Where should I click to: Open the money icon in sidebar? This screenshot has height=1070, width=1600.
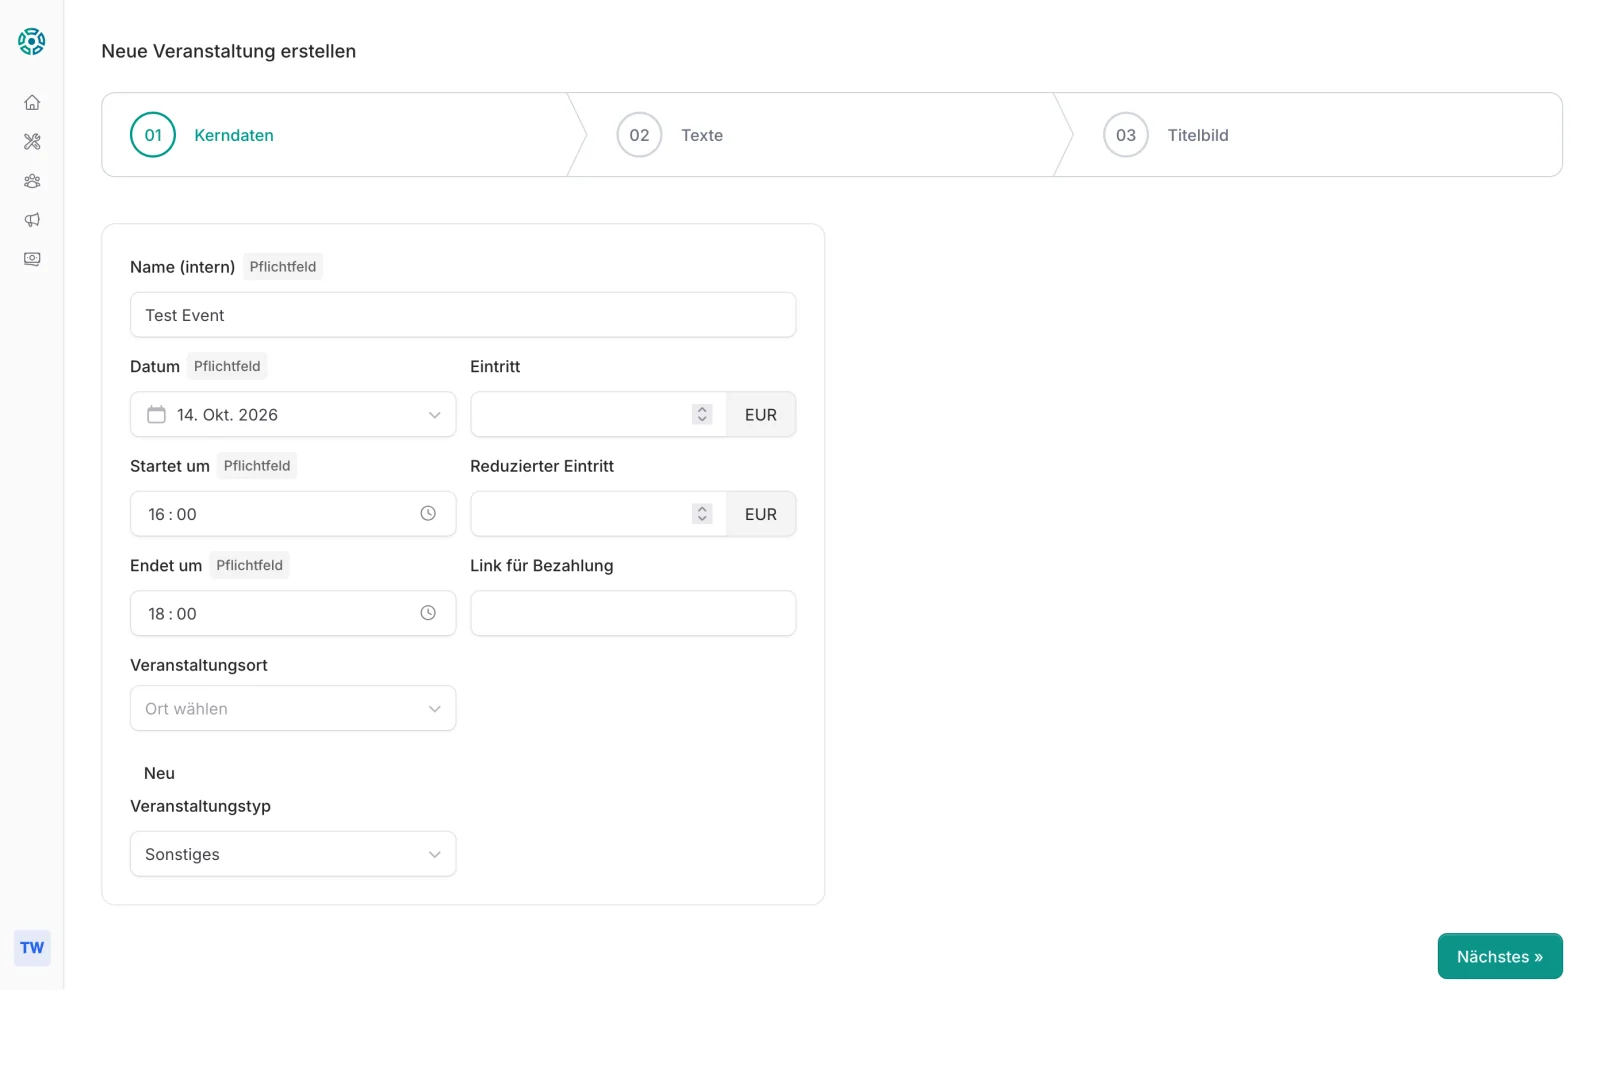click(32, 259)
